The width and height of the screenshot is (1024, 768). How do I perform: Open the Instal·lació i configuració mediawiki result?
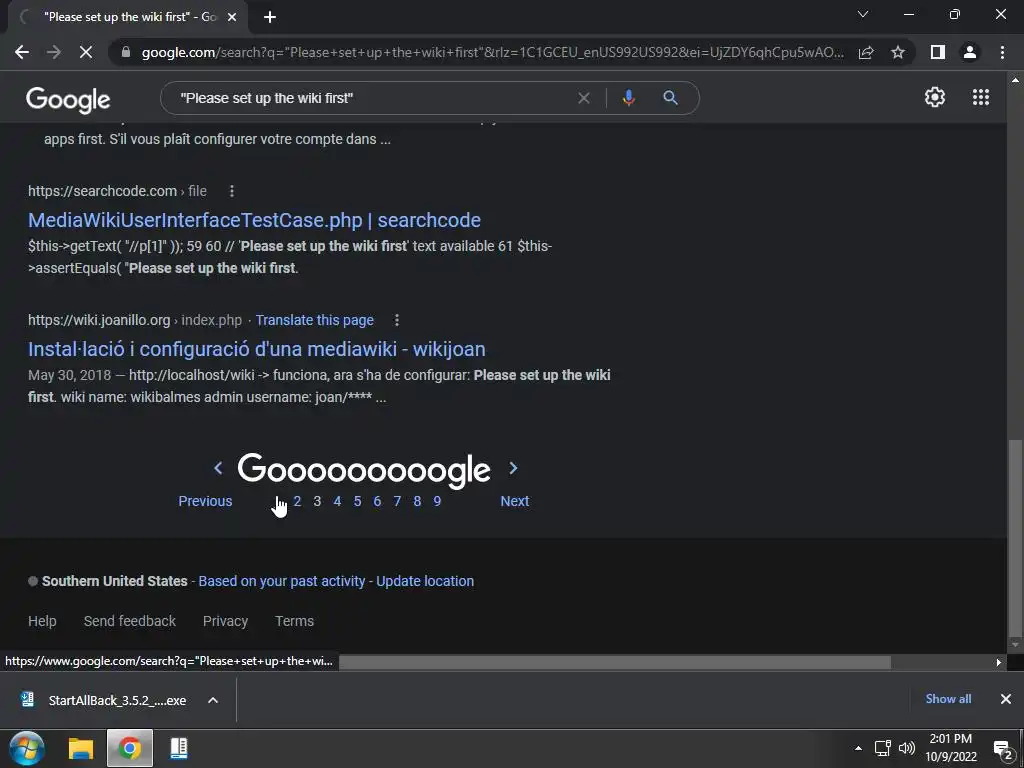257,349
